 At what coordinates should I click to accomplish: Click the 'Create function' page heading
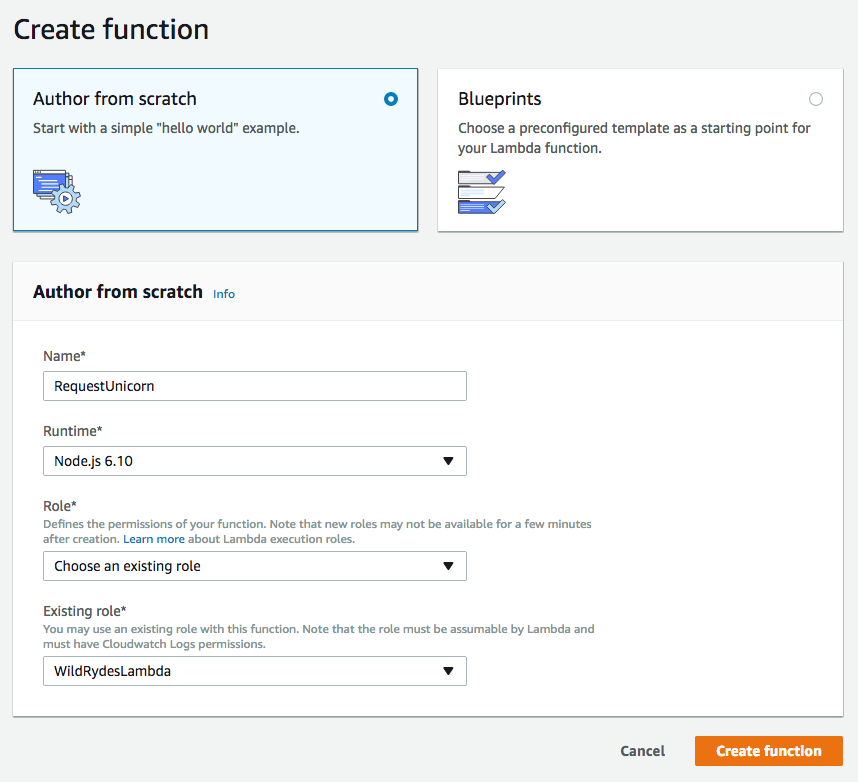pos(111,29)
